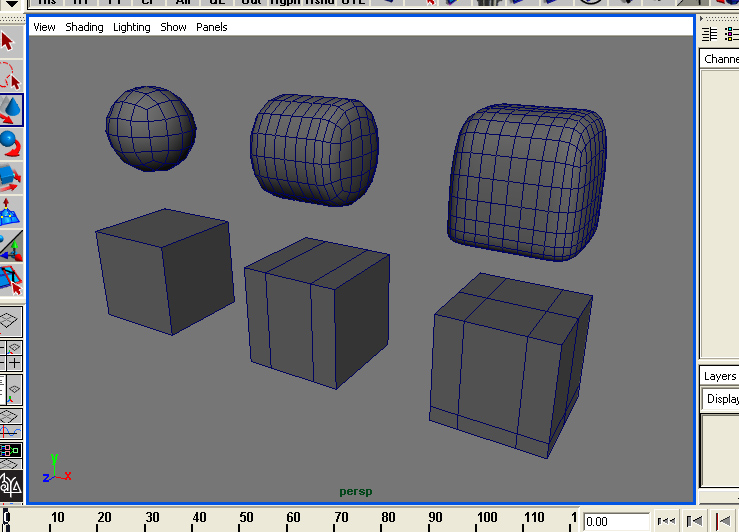Select the rounded smoothed cube mesh
The width and height of the screenshot is (739, 532).
pos(527,182)
